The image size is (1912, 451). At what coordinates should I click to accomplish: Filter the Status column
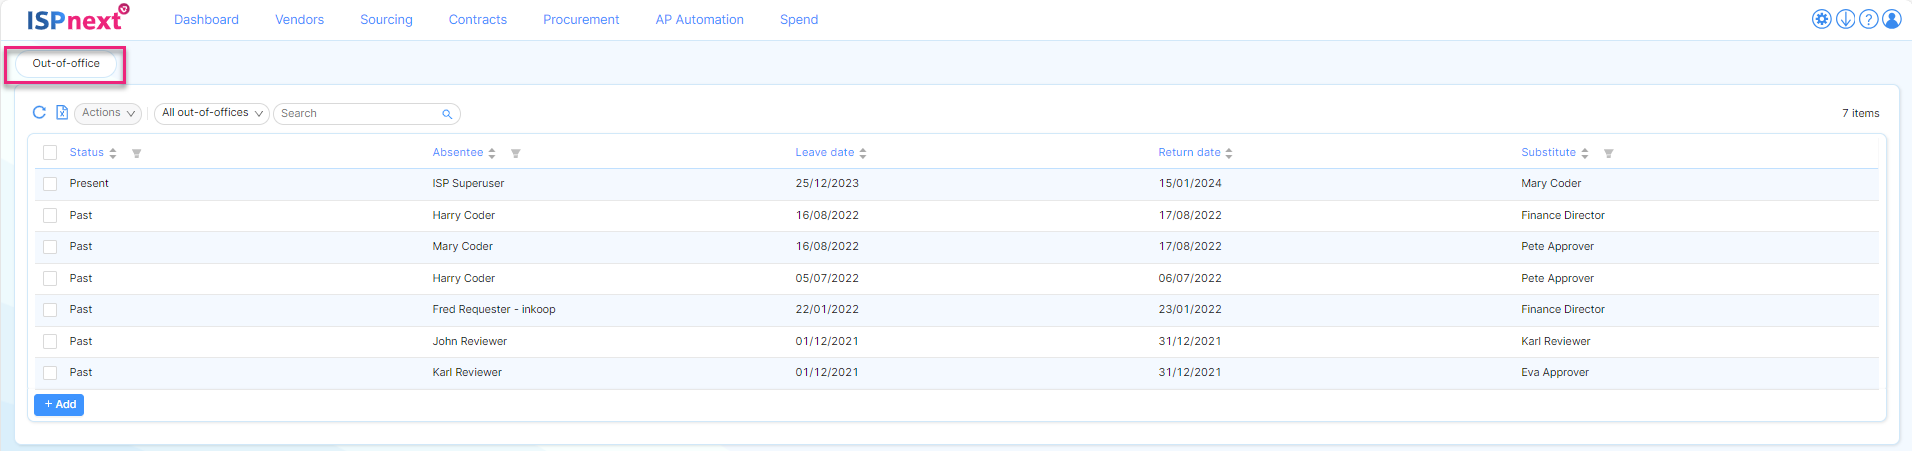click(x=137, y=153)
